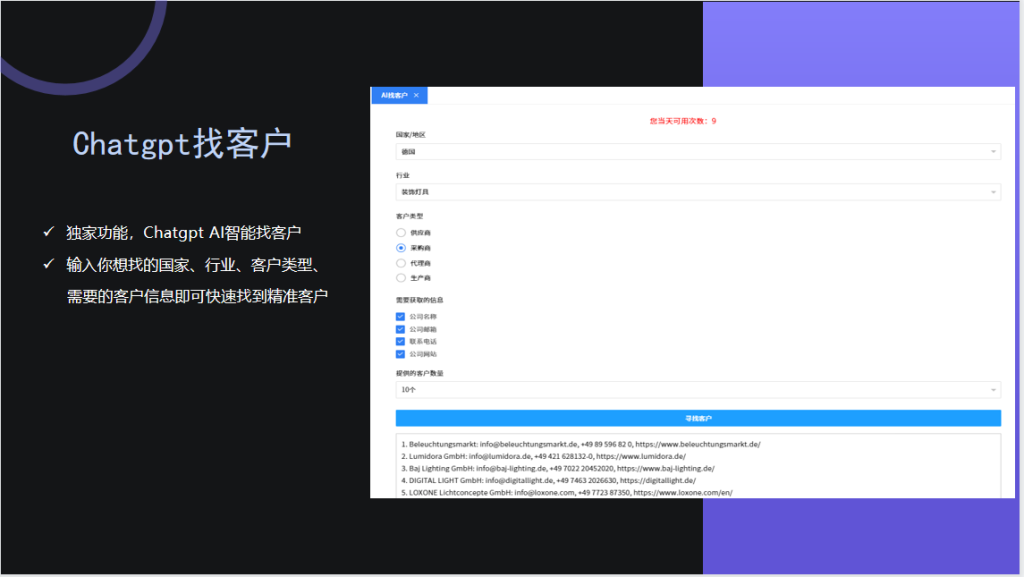Choose the 代理商 customer type

click(x=401, y=263)
